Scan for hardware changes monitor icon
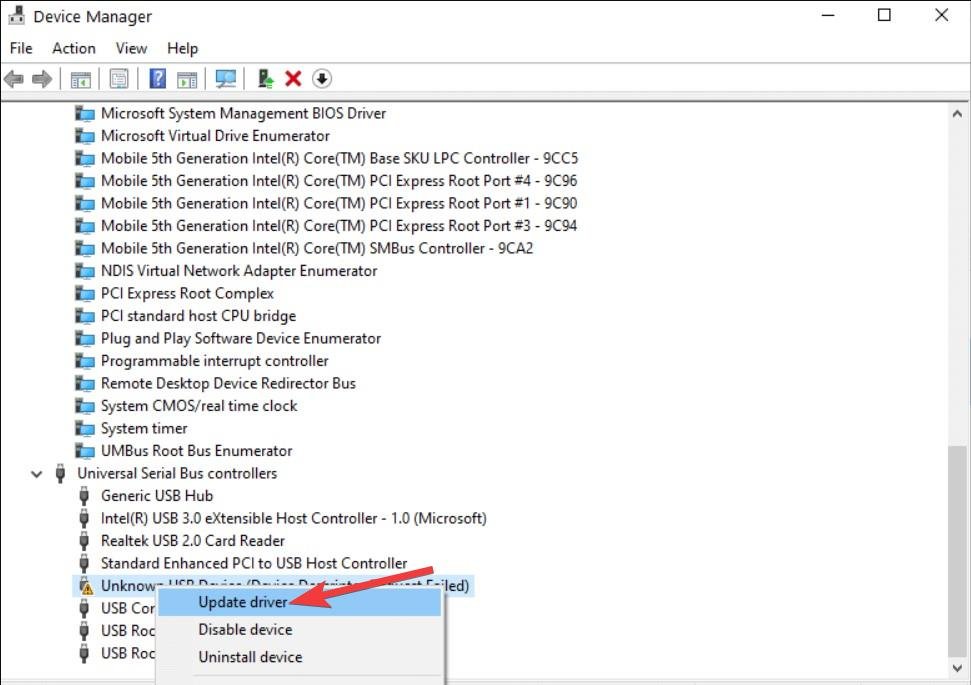The width and height of the screenshot is (971, 685). click(x=225, y=79)
